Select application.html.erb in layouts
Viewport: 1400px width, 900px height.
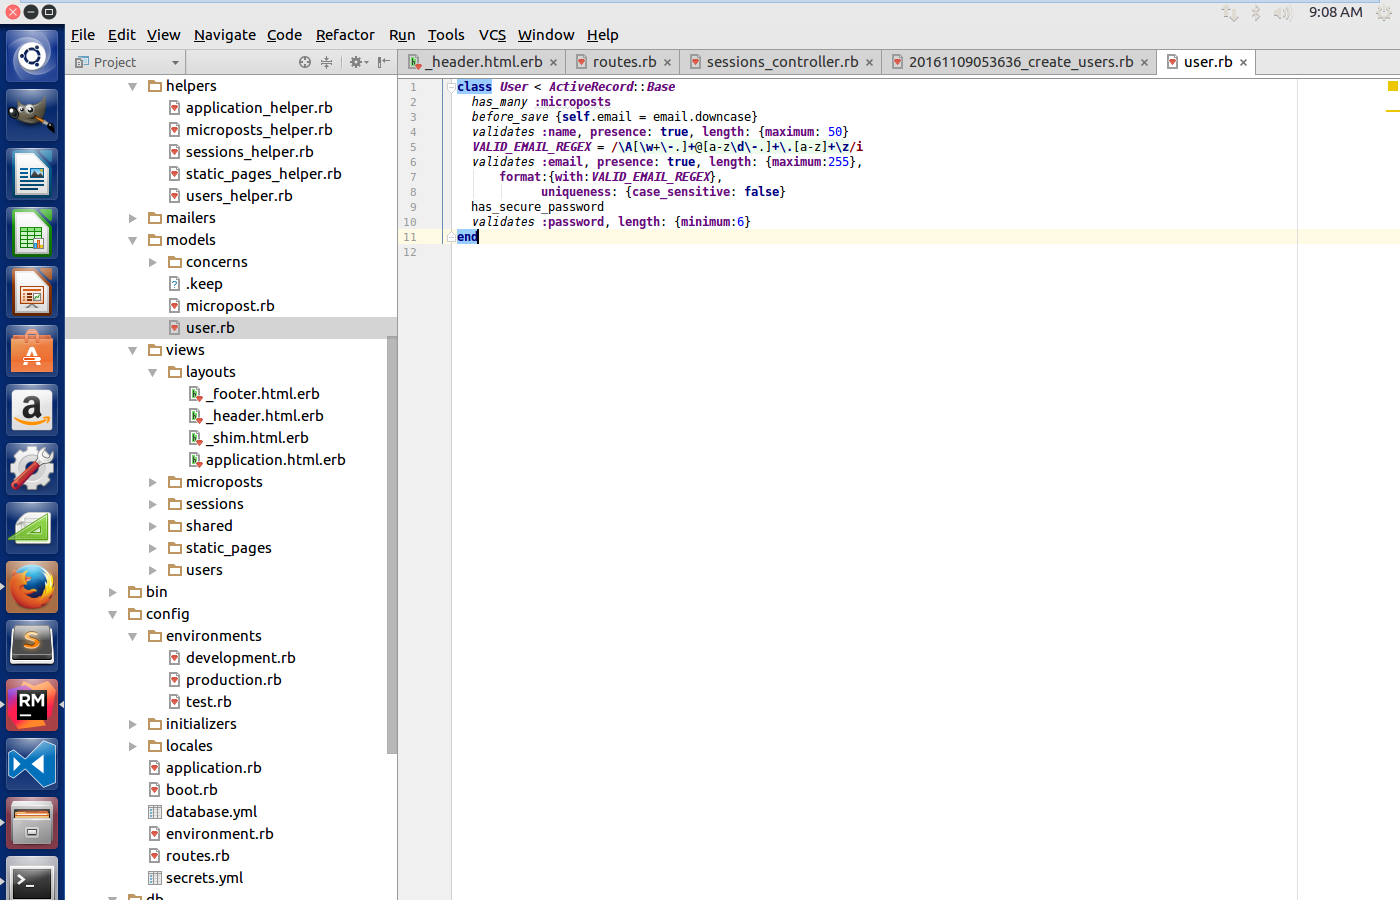(275, 460)
